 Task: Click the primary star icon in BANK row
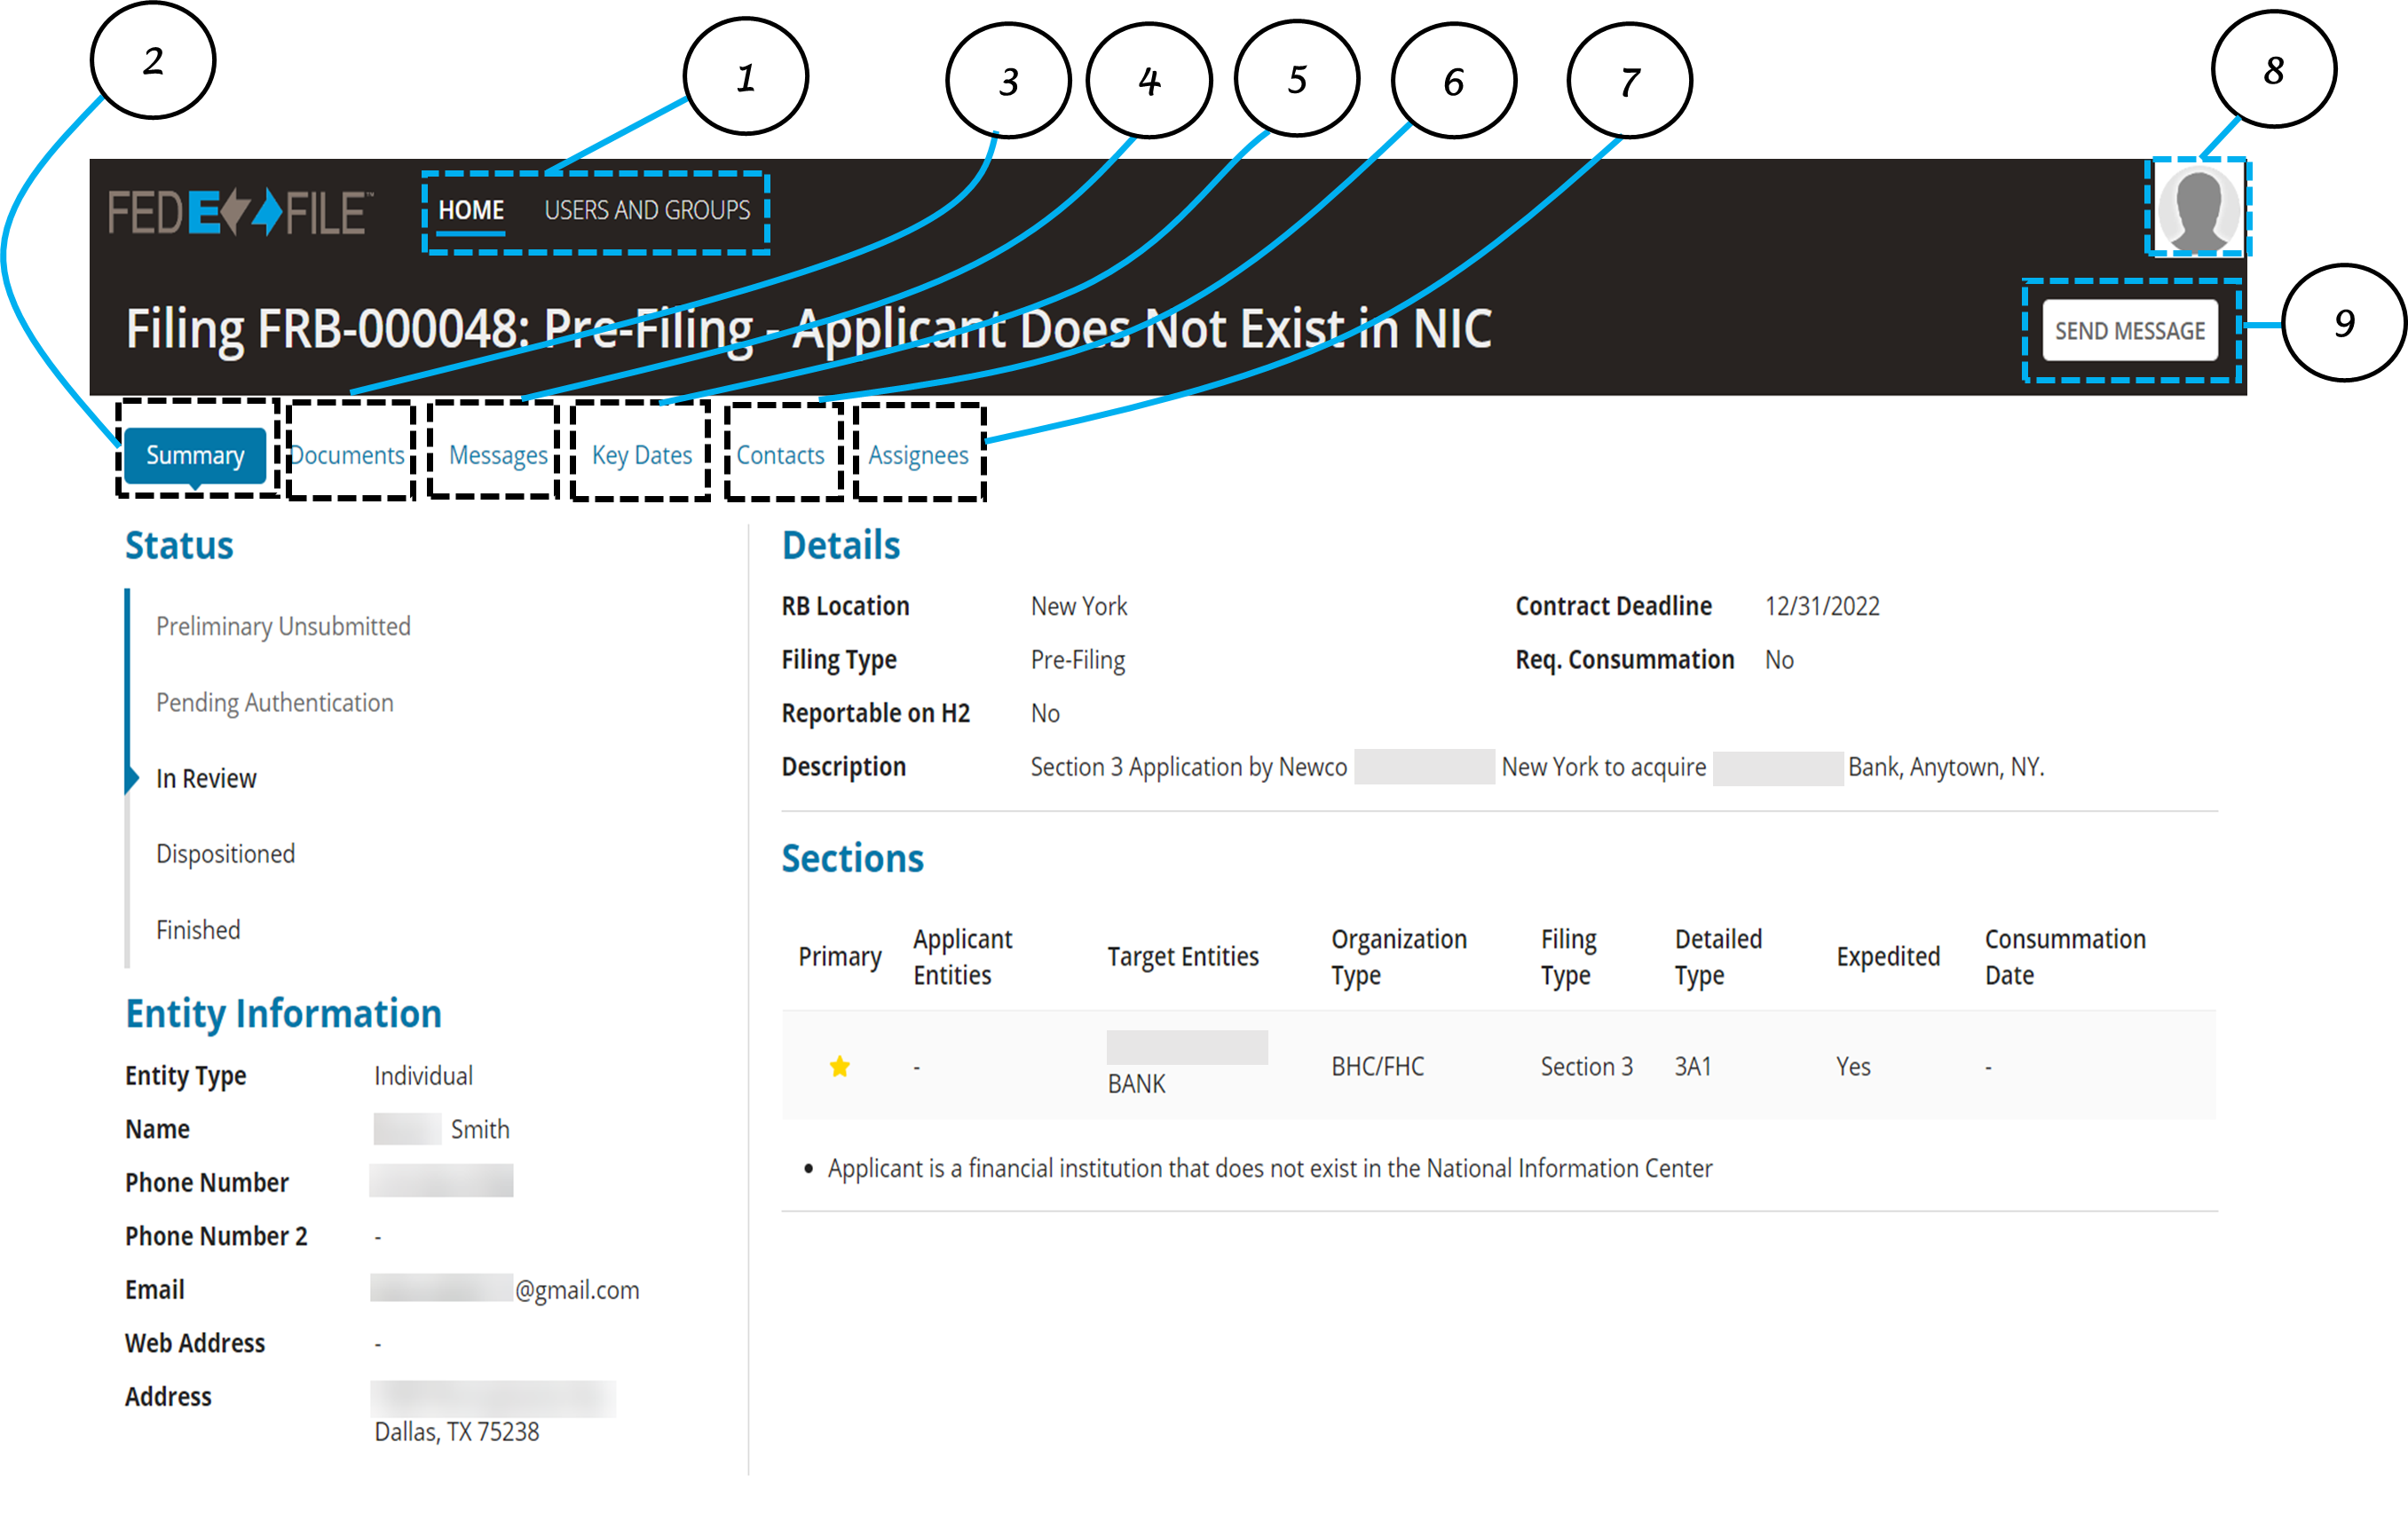pyautogui.click(x=840, y=1067)
